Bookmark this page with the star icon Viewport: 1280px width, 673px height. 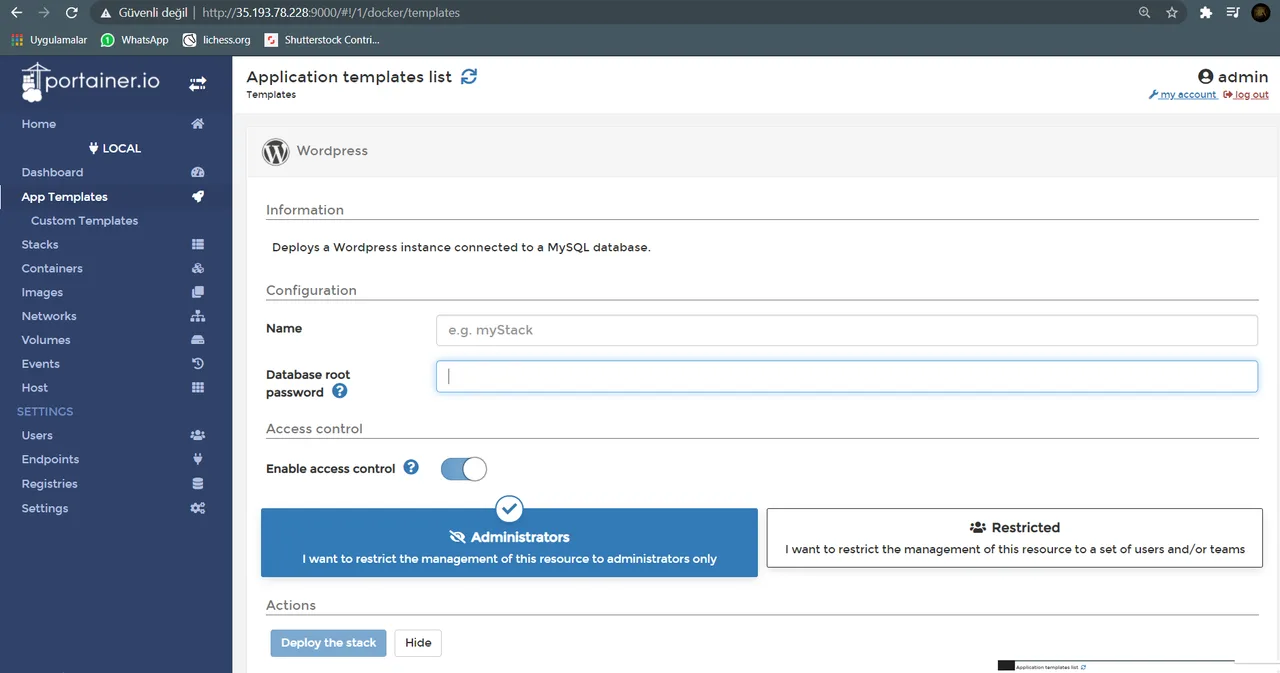point(1172,13)
